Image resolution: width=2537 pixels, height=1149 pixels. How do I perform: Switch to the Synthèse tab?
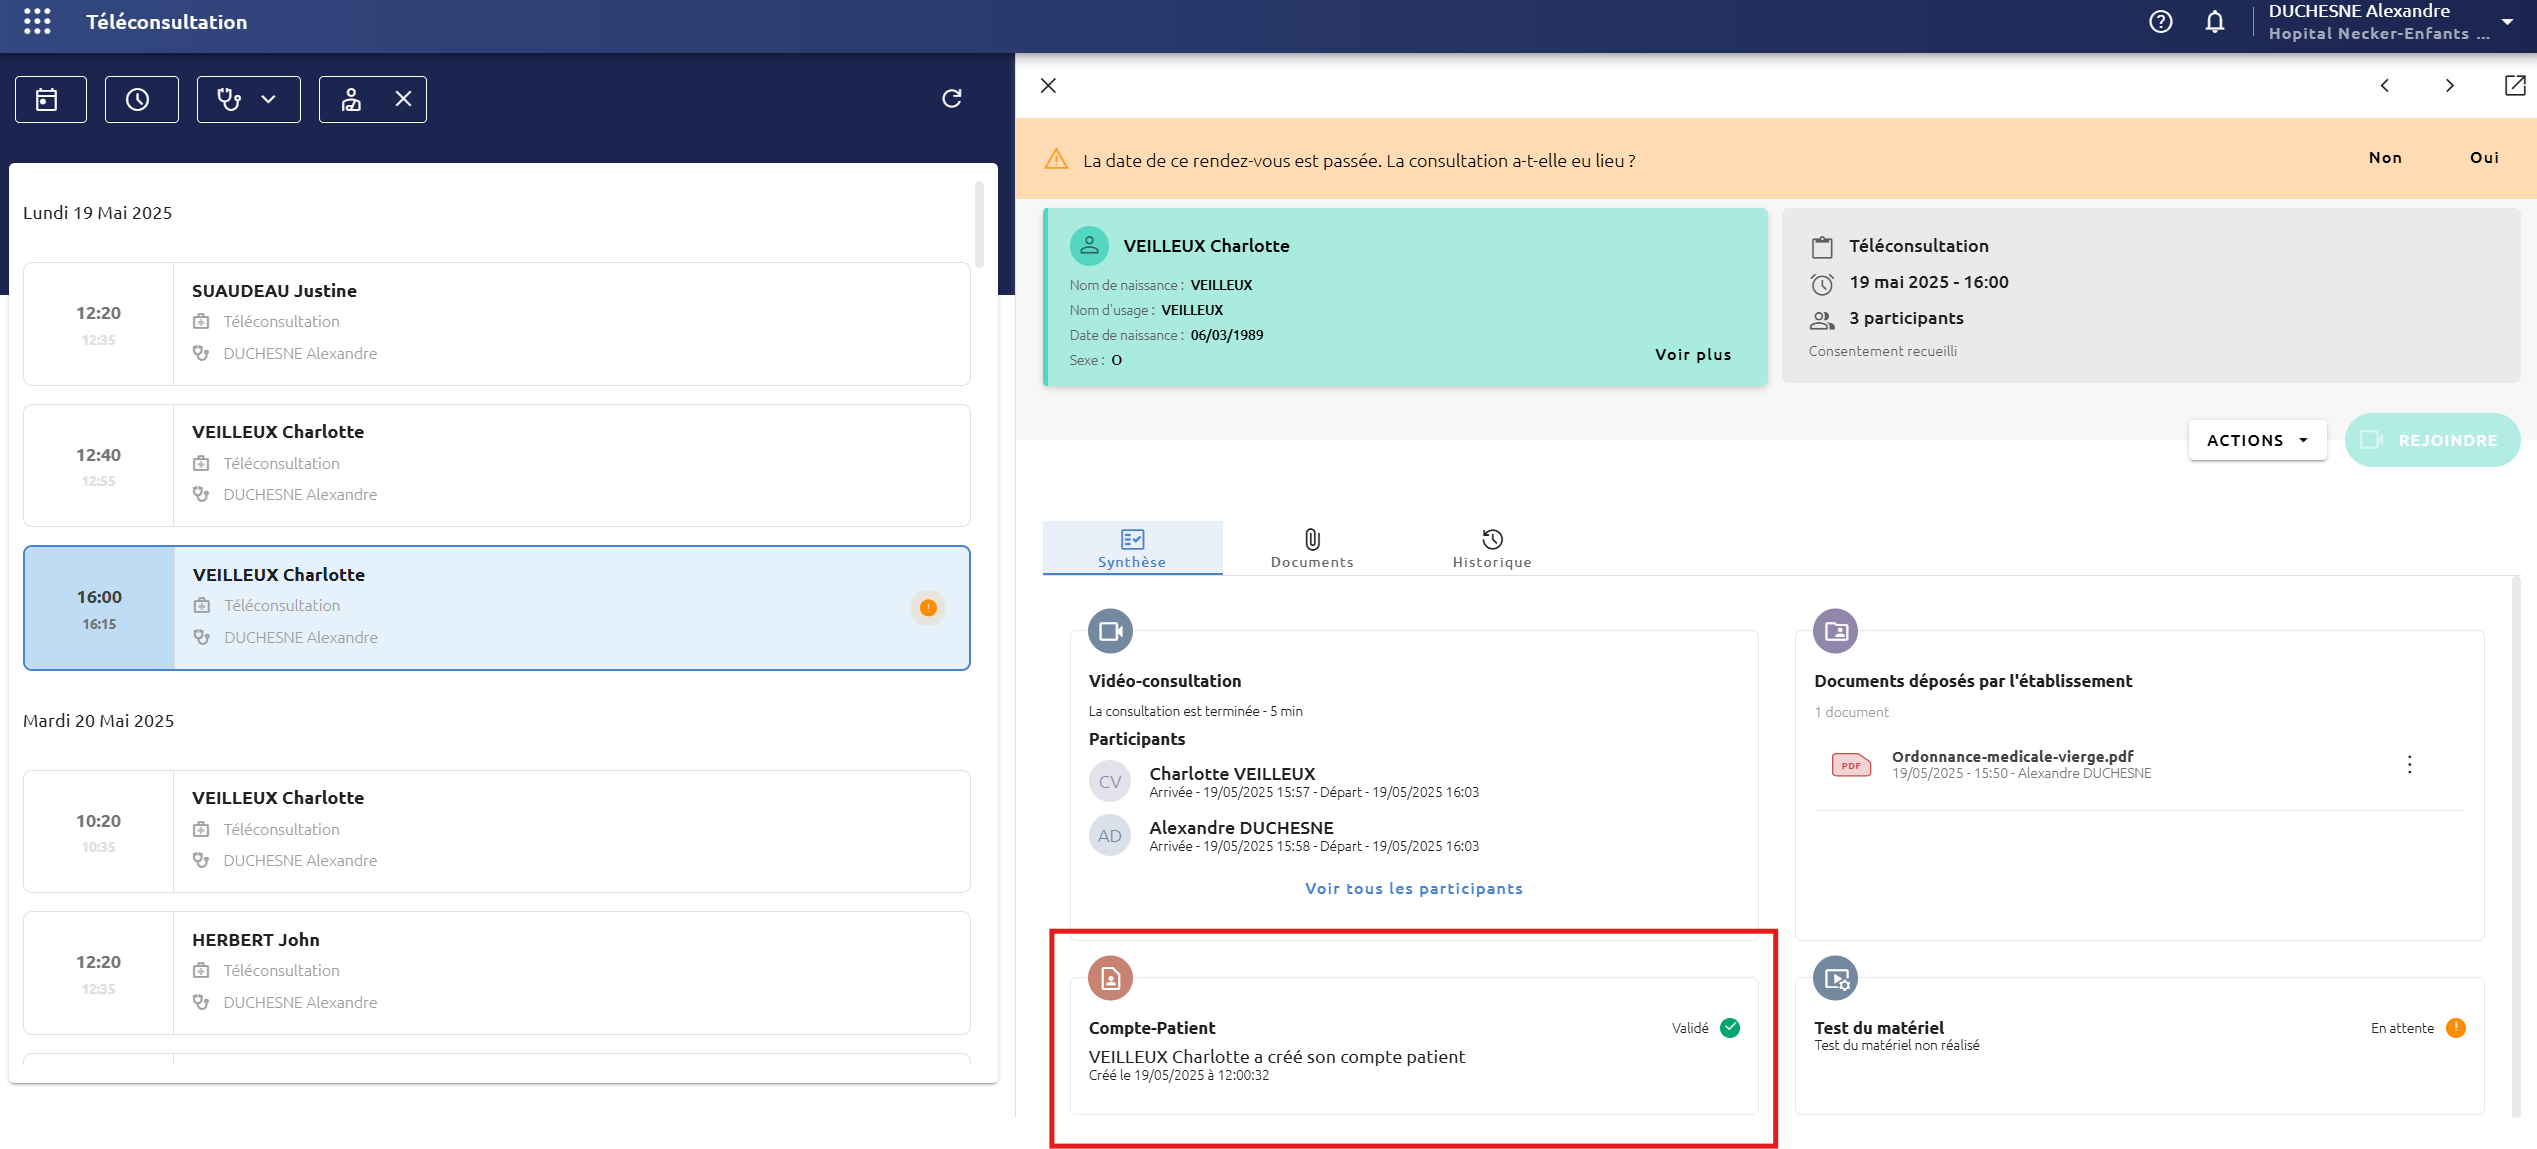[x=1132, y=548]
